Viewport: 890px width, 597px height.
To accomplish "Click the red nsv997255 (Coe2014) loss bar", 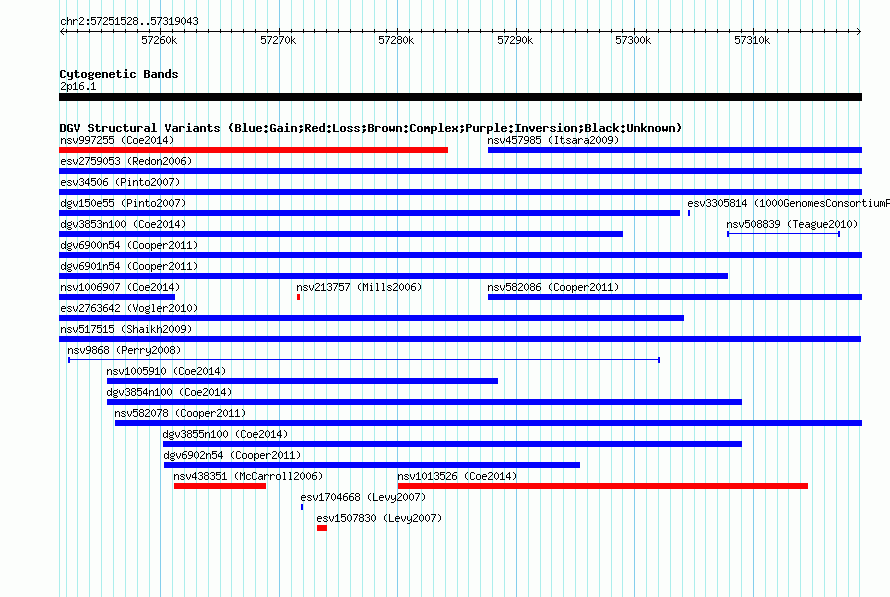I will (253, 150).
